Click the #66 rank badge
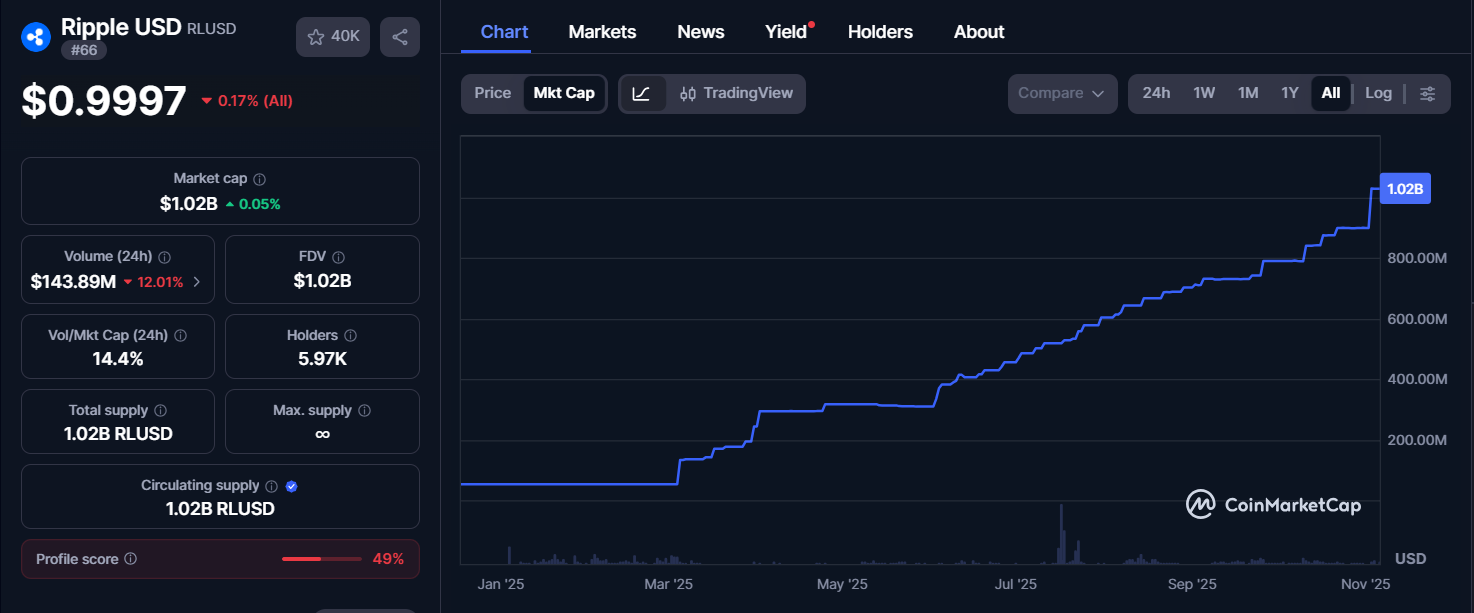 [84, 50]
